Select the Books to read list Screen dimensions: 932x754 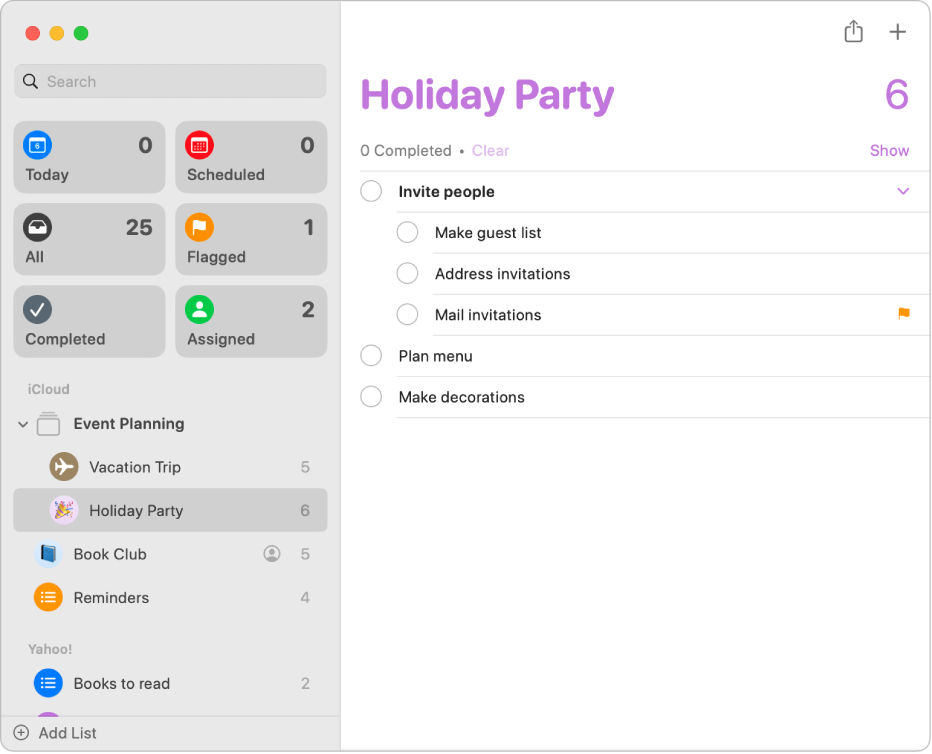click(x=121, y=684)
